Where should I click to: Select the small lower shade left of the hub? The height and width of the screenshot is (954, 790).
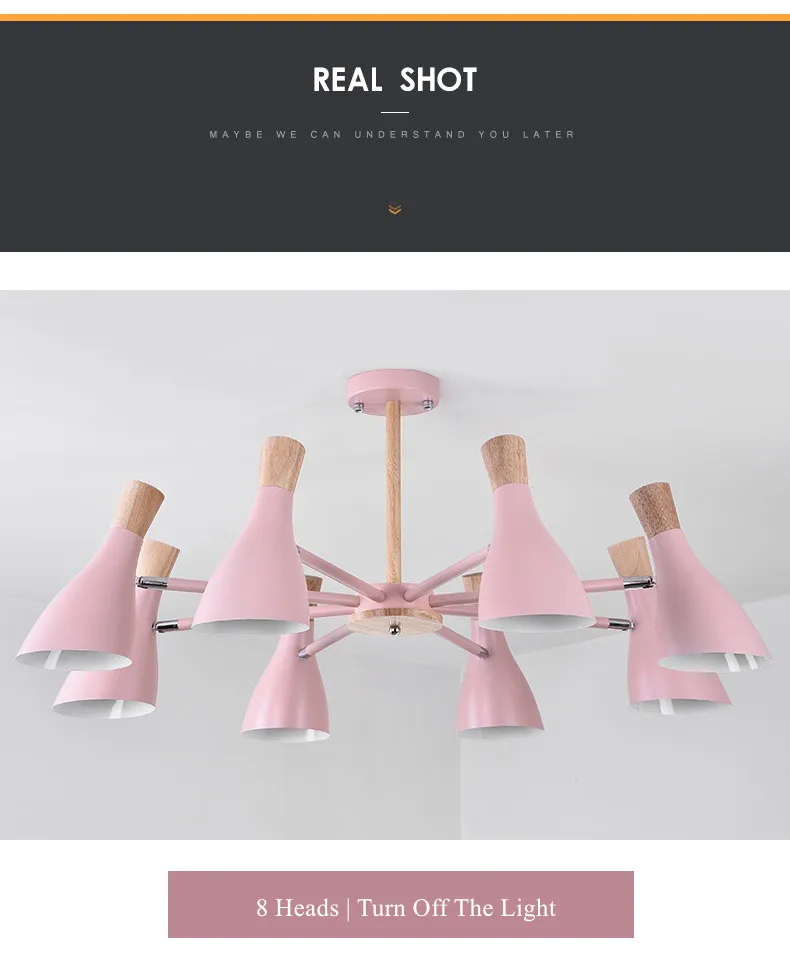(285, 686)
